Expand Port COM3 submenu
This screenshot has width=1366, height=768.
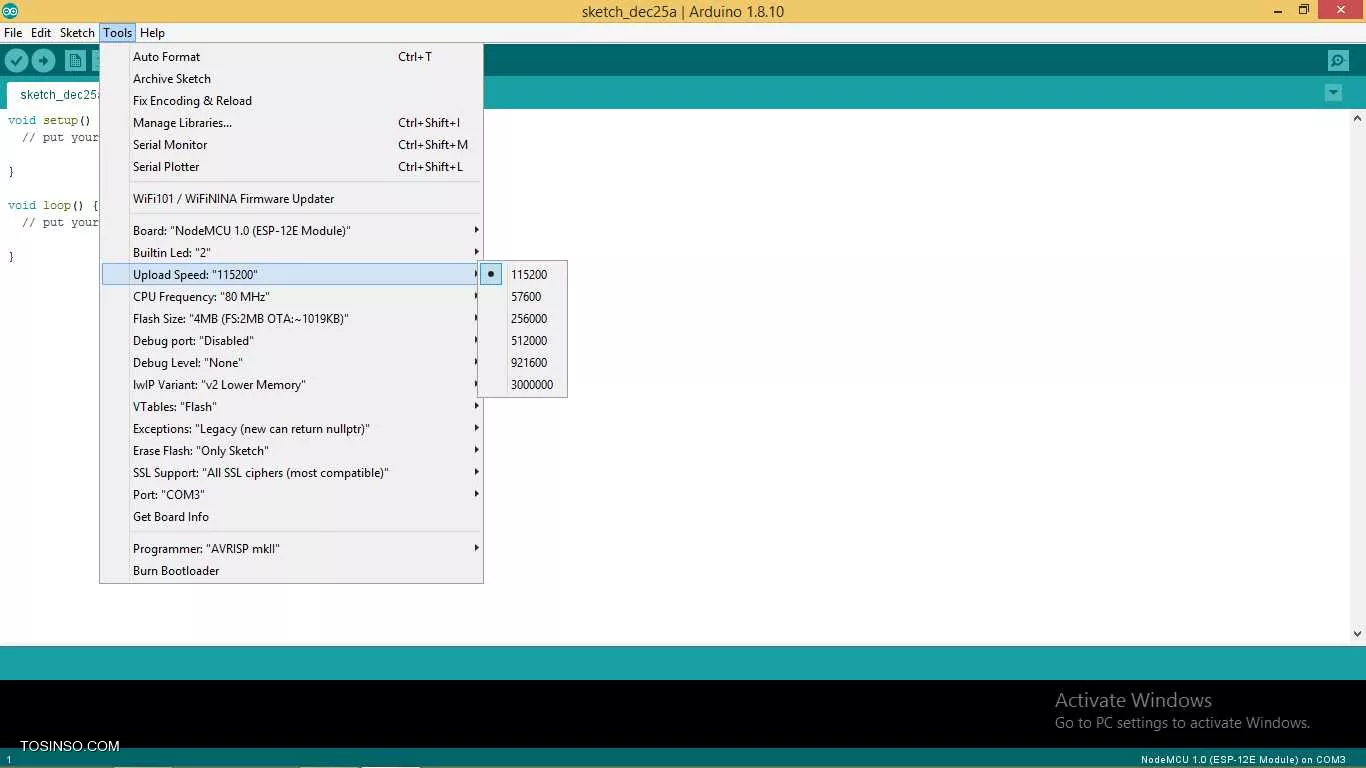(292, 495)
